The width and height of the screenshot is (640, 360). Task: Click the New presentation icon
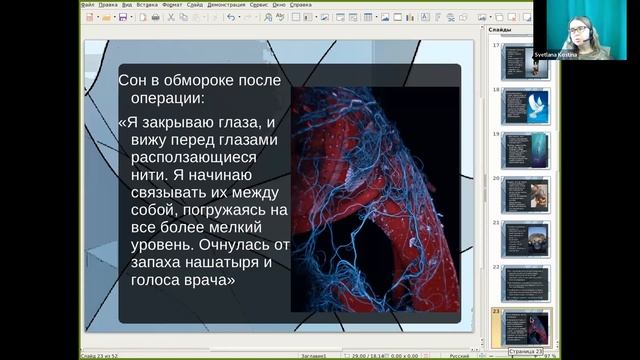click(x=89, y=17)
